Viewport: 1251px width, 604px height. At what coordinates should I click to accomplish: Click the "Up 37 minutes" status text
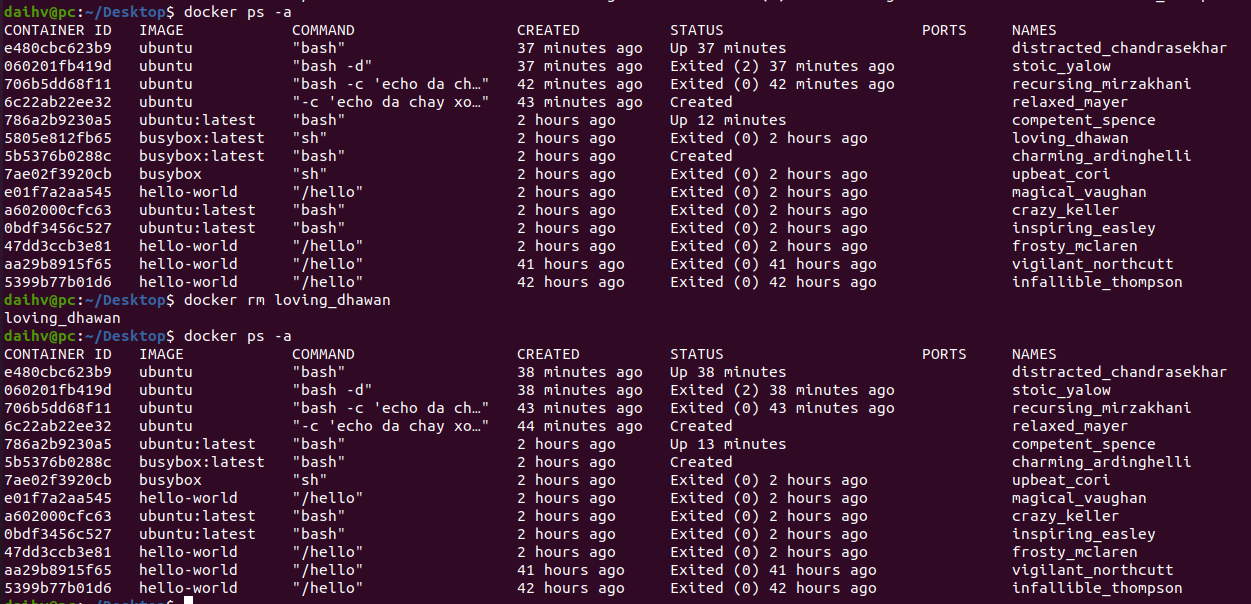coord(728,48)
